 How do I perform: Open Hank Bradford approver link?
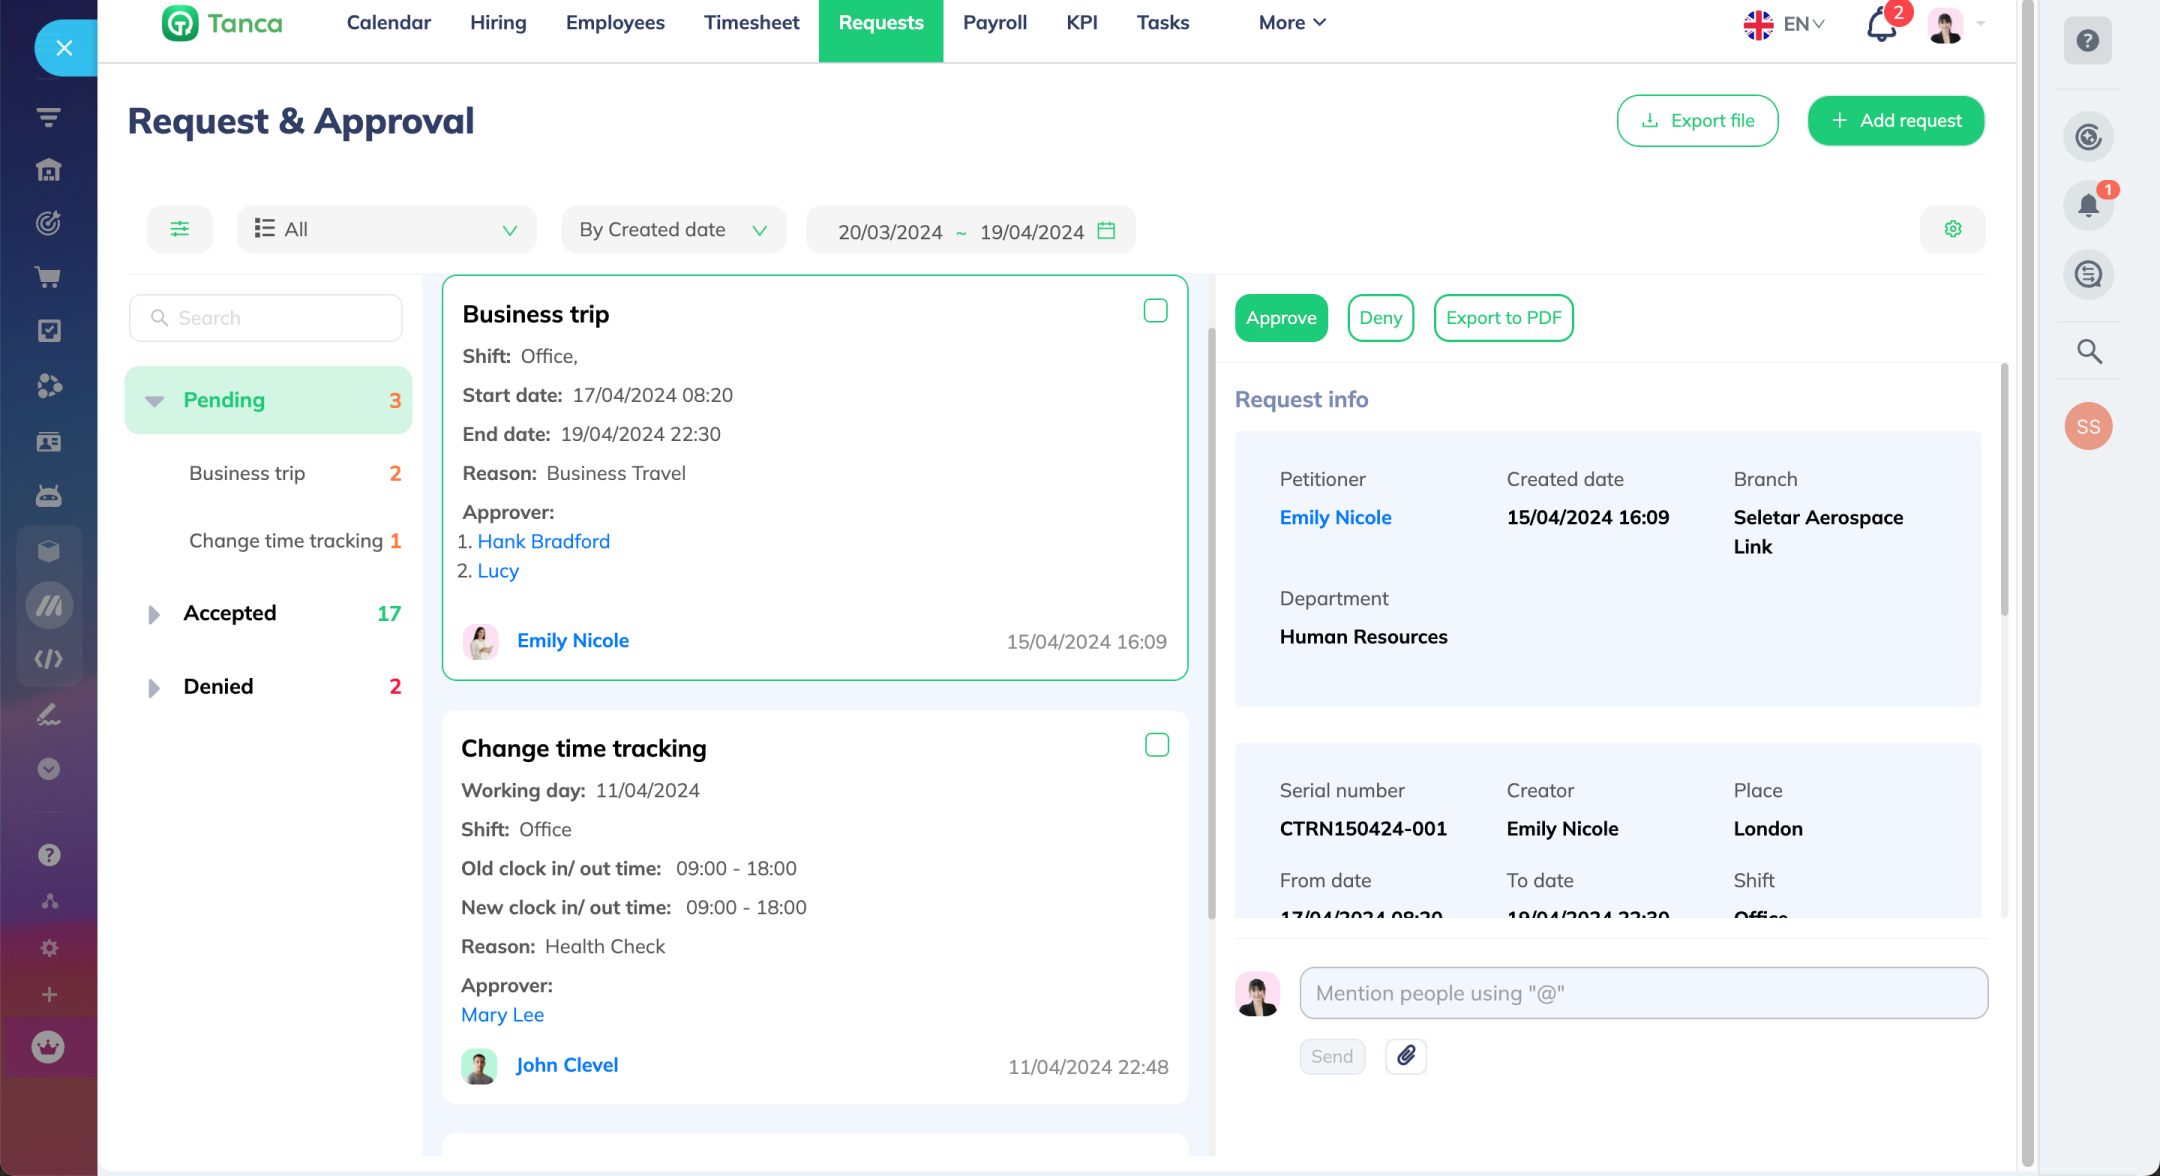(543, 541)
